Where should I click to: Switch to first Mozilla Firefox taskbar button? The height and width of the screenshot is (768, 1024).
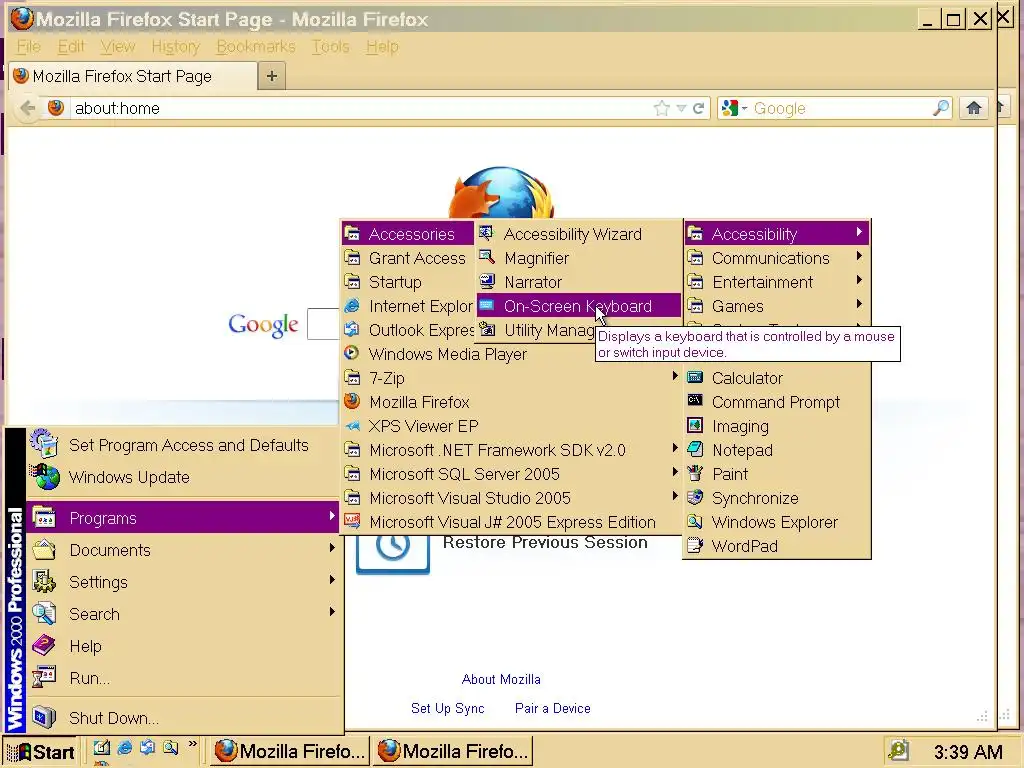pos(290,751)
